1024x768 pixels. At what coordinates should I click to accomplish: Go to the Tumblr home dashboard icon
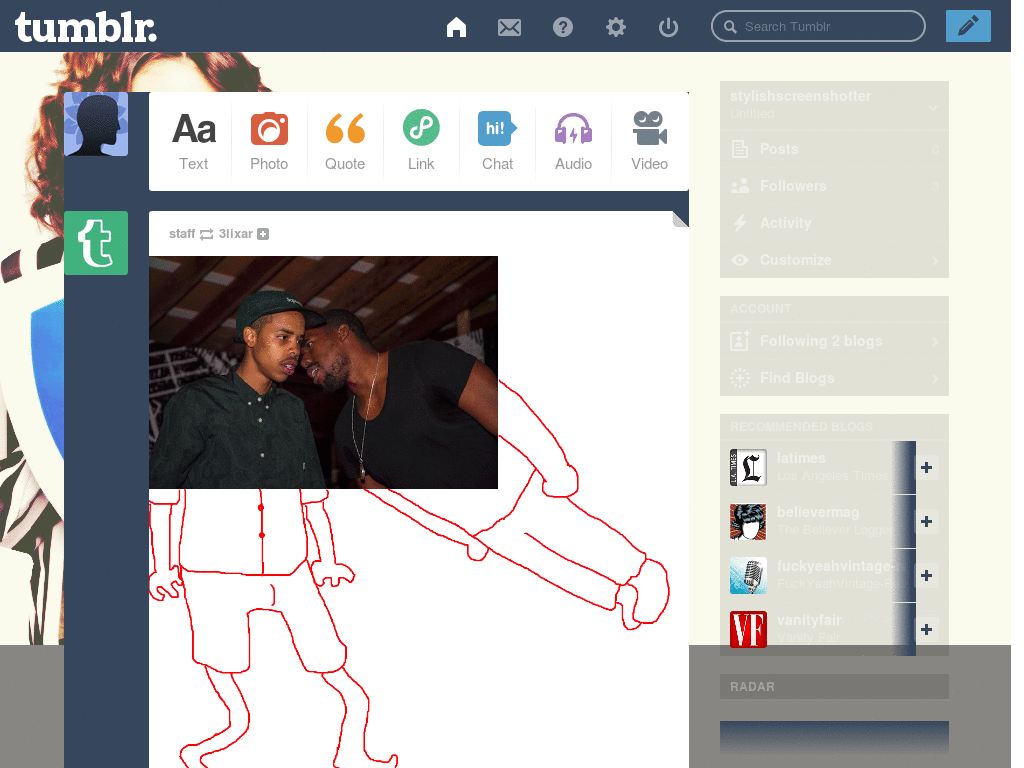[x=456, y=27]
